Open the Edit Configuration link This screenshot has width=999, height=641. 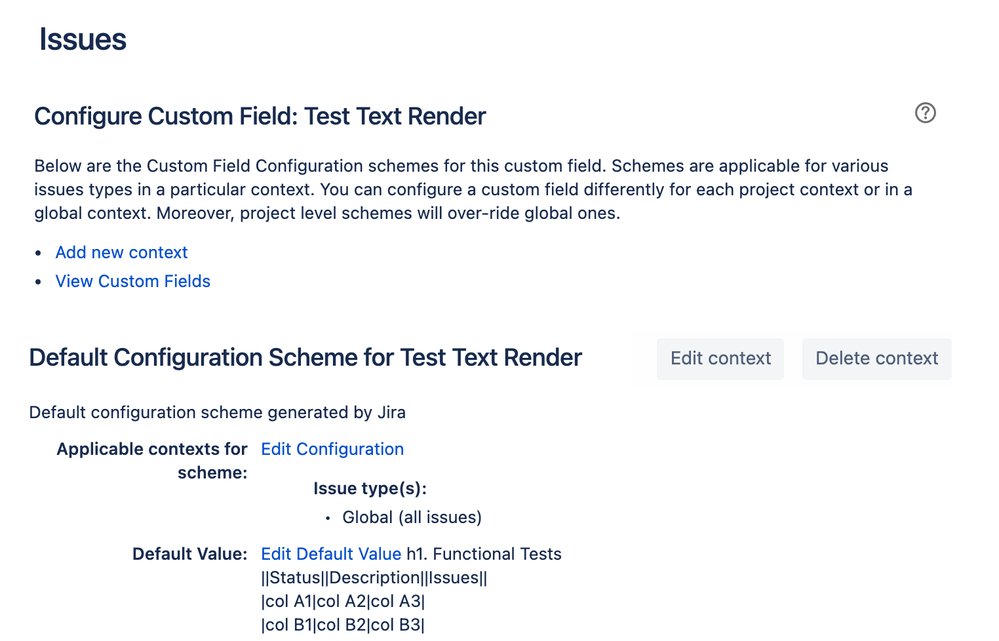[332, 449]
